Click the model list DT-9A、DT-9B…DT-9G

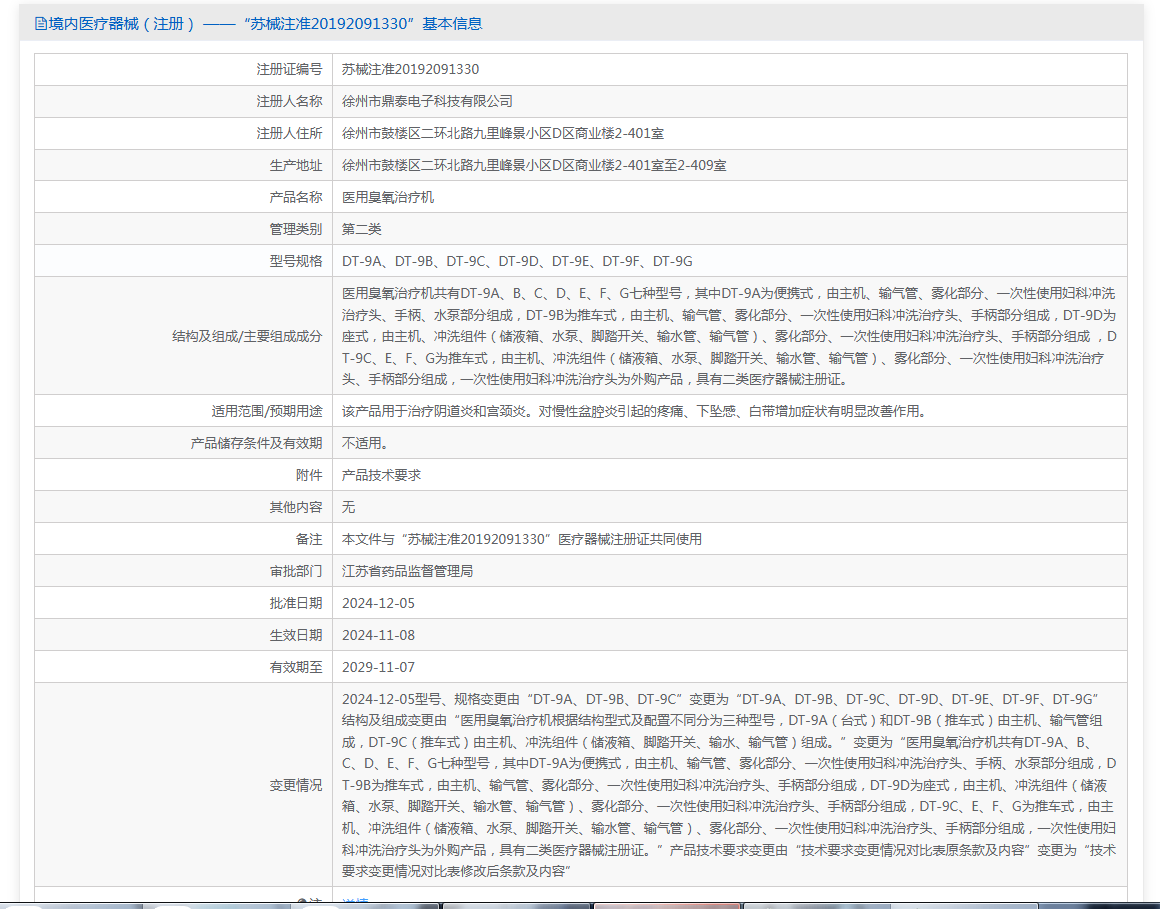coord(517,261)
